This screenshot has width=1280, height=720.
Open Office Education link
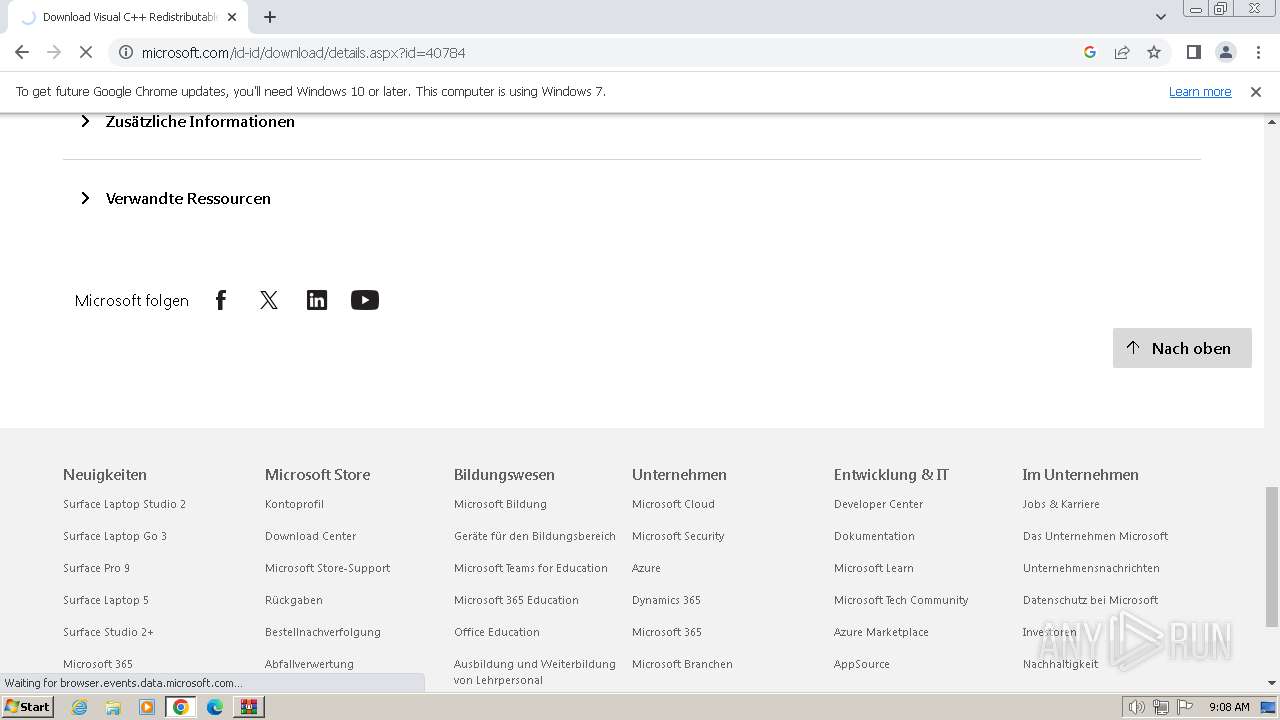(497, 632)
